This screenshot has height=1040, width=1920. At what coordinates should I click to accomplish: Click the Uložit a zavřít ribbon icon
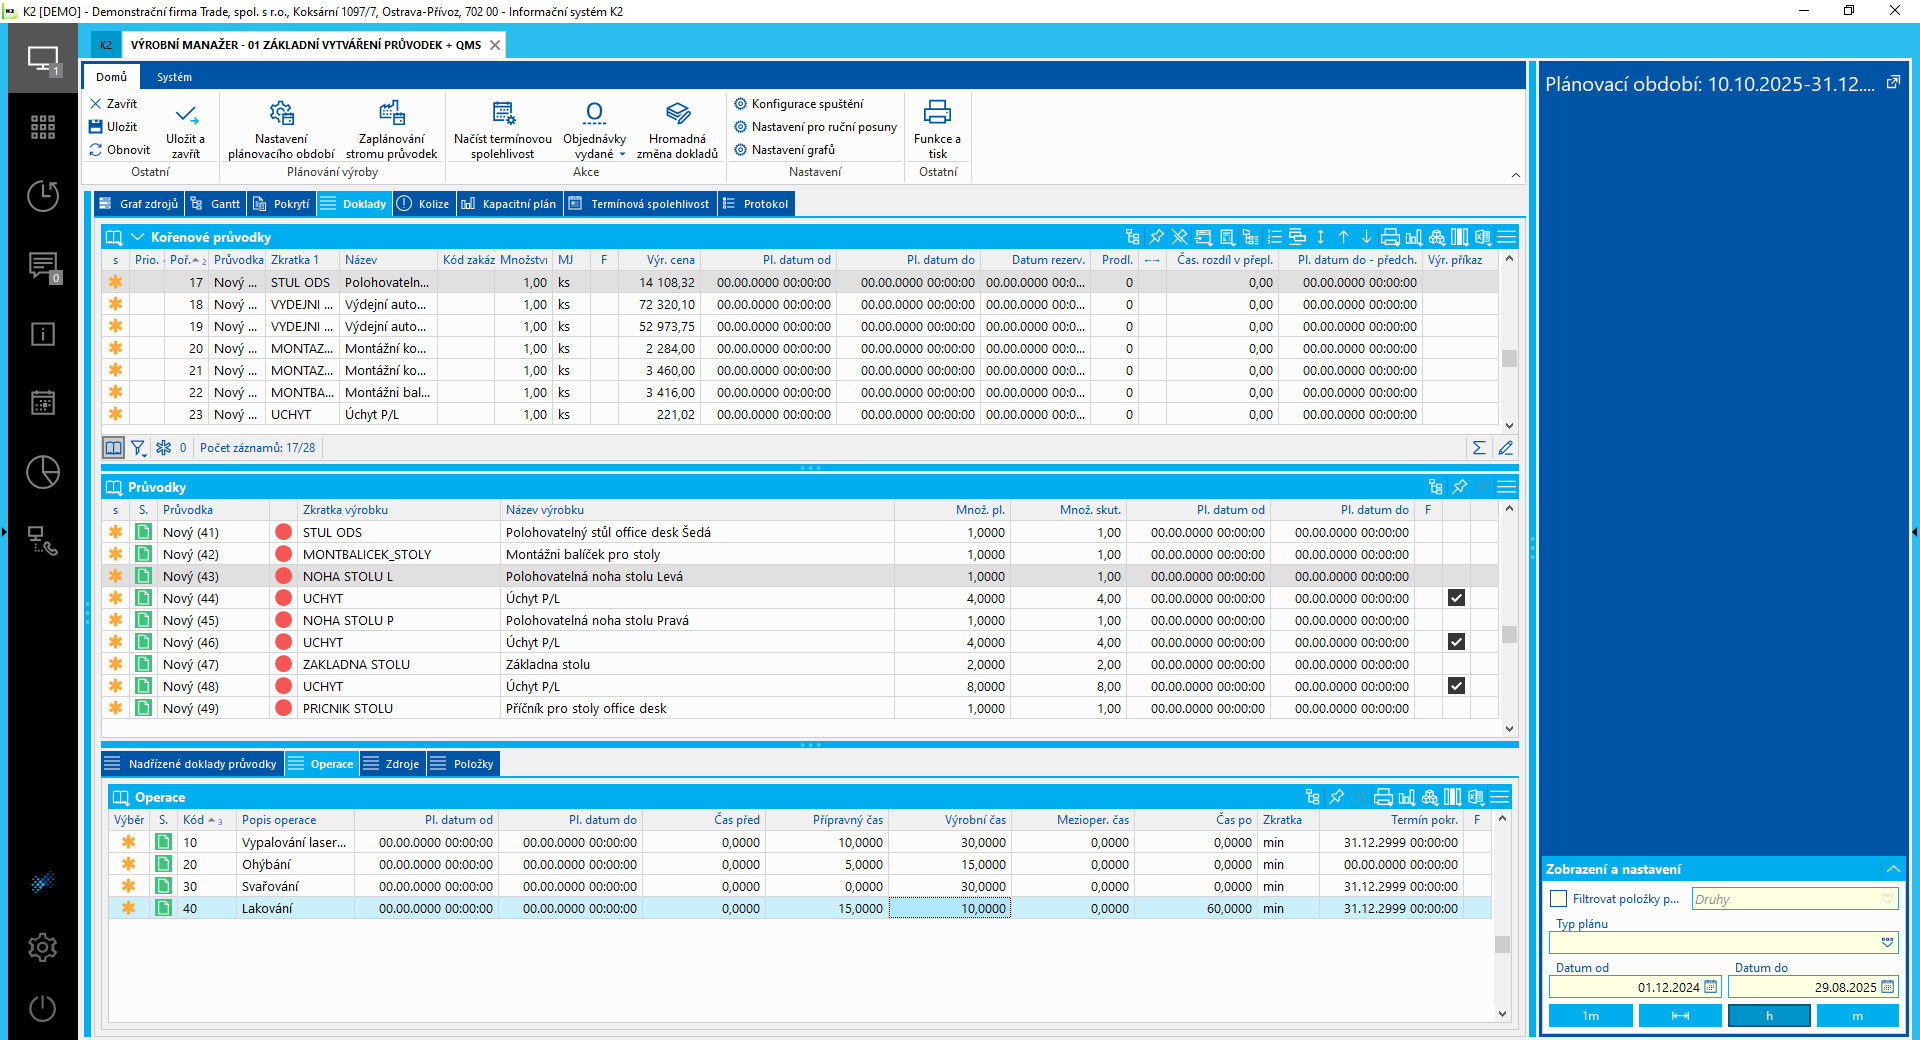coord(186,115)
